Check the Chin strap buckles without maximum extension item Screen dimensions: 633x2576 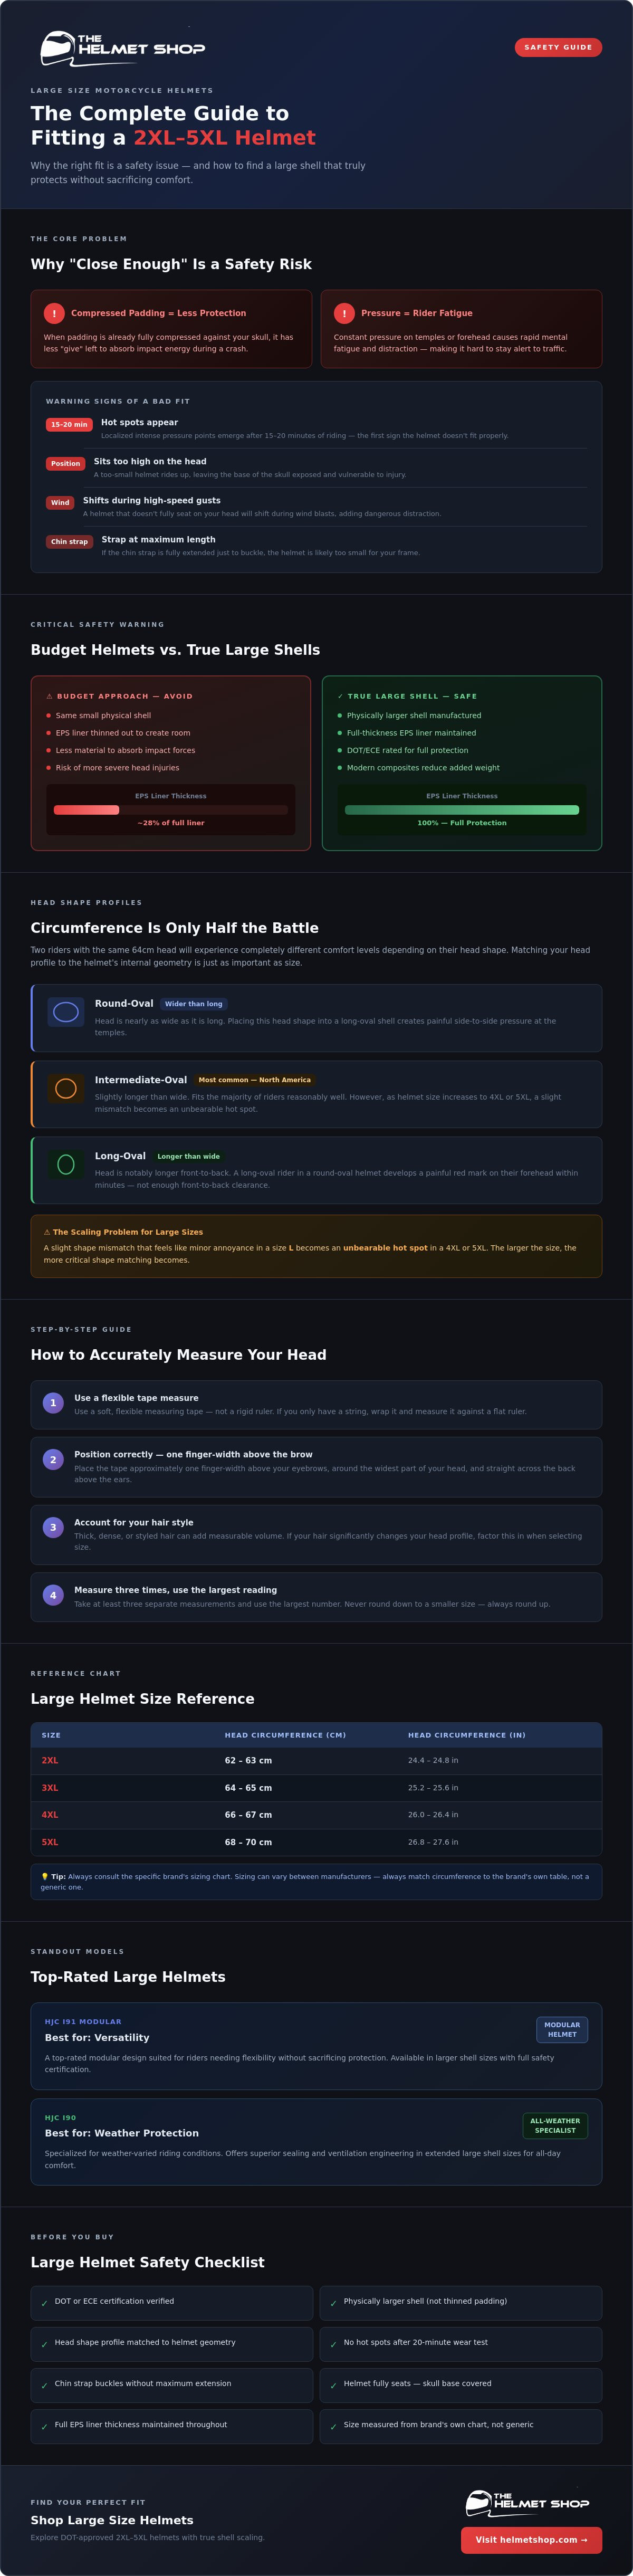[172, 2384]
